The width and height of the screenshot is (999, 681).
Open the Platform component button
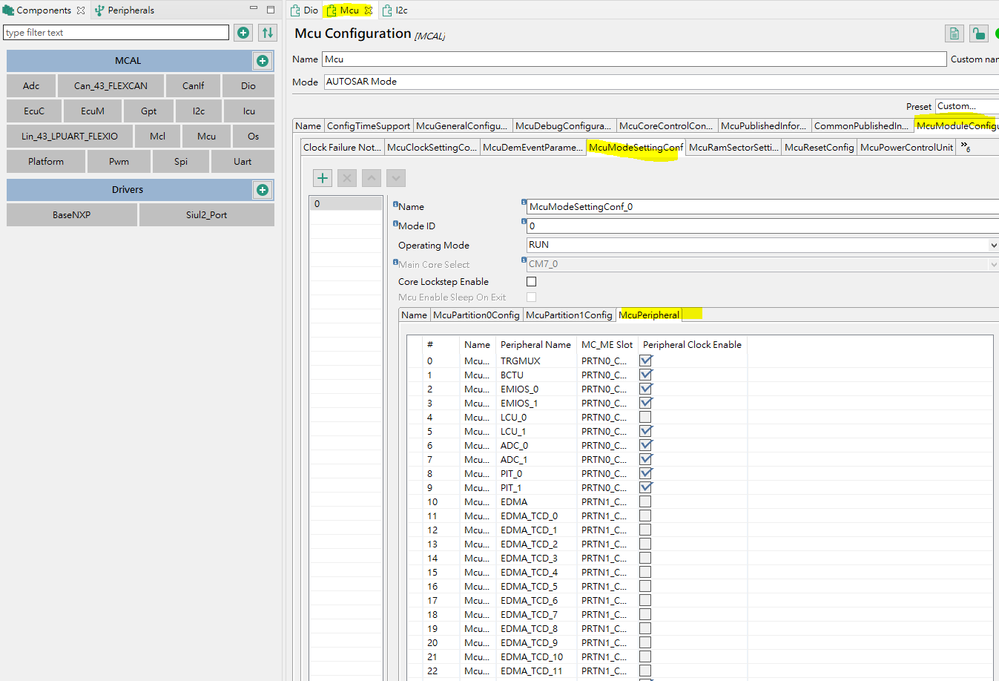(x=46, y=162)
